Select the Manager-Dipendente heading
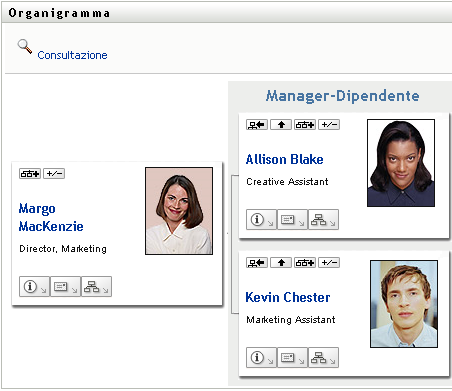This screenshot has width=452, height=391. 343,96
